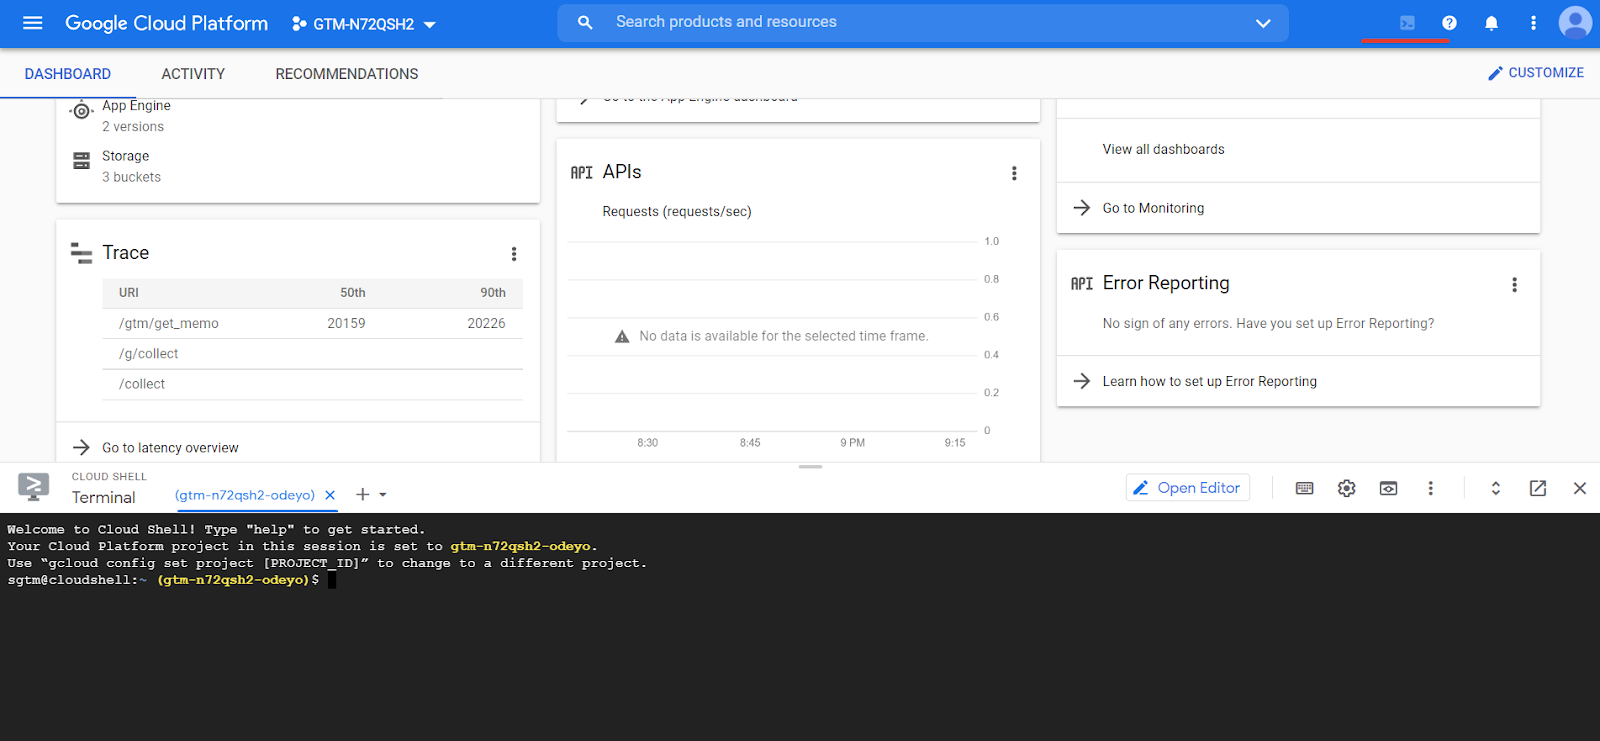Click the search products and resources field
Image resolution: width=1600 pixels, height=741 pixels.
coord(900,22)
